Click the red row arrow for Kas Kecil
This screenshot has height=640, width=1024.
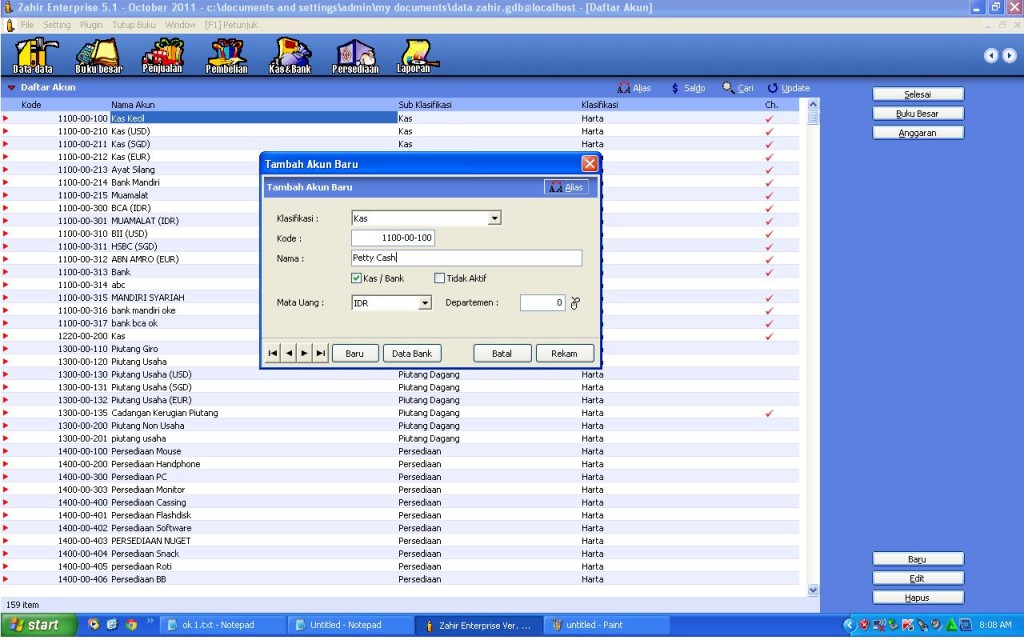pyautogui.click(x=6, y=118)
